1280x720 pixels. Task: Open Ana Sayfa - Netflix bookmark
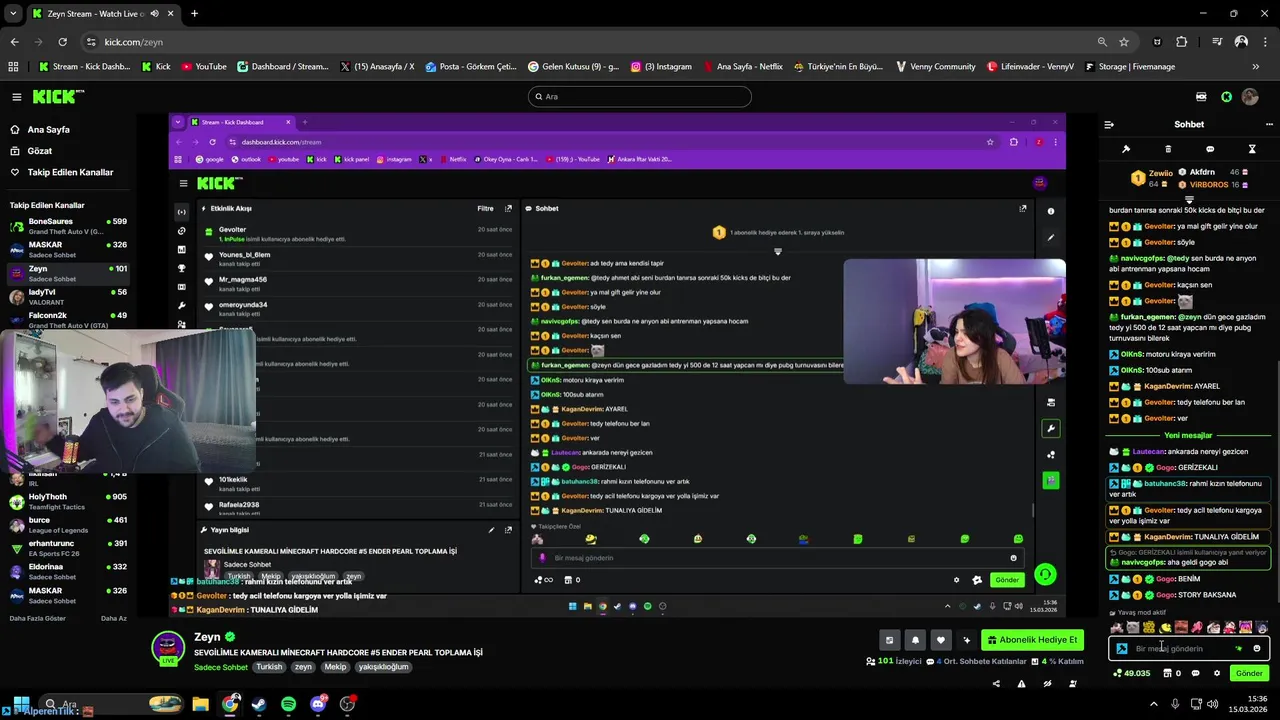tap(743, 67)
